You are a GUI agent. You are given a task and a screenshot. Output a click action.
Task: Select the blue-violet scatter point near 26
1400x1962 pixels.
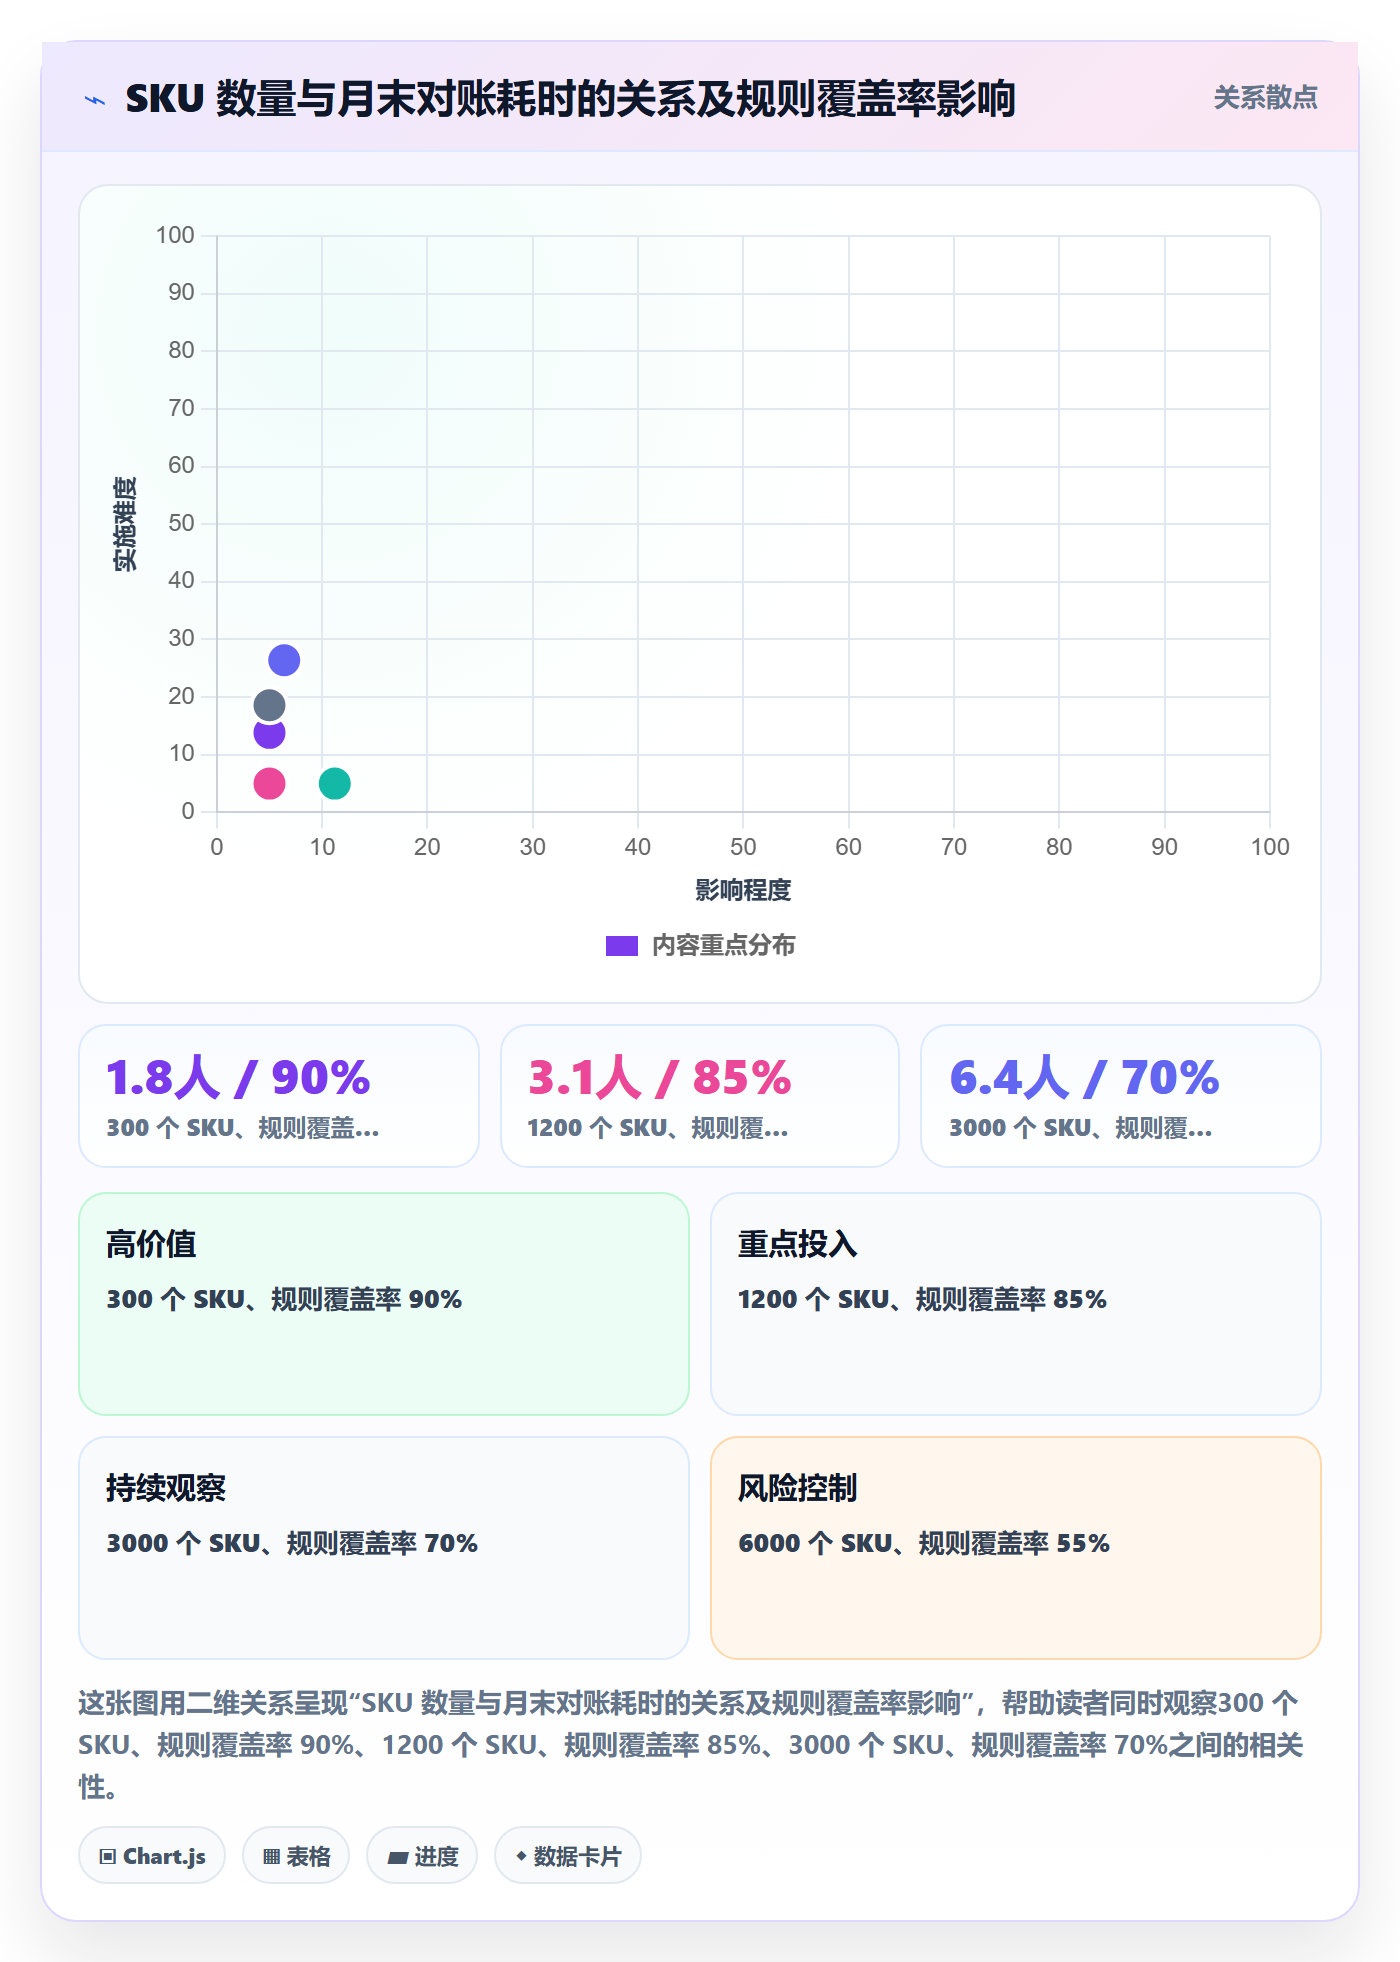click(x=284, y=660)
